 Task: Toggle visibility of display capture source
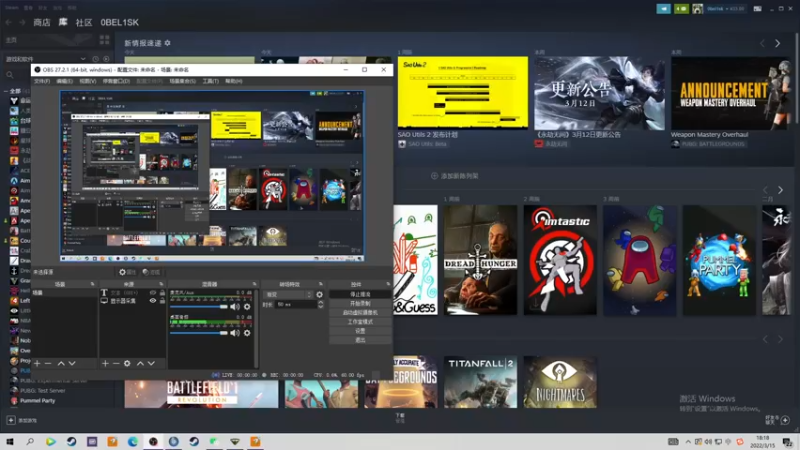click(153, 301)
